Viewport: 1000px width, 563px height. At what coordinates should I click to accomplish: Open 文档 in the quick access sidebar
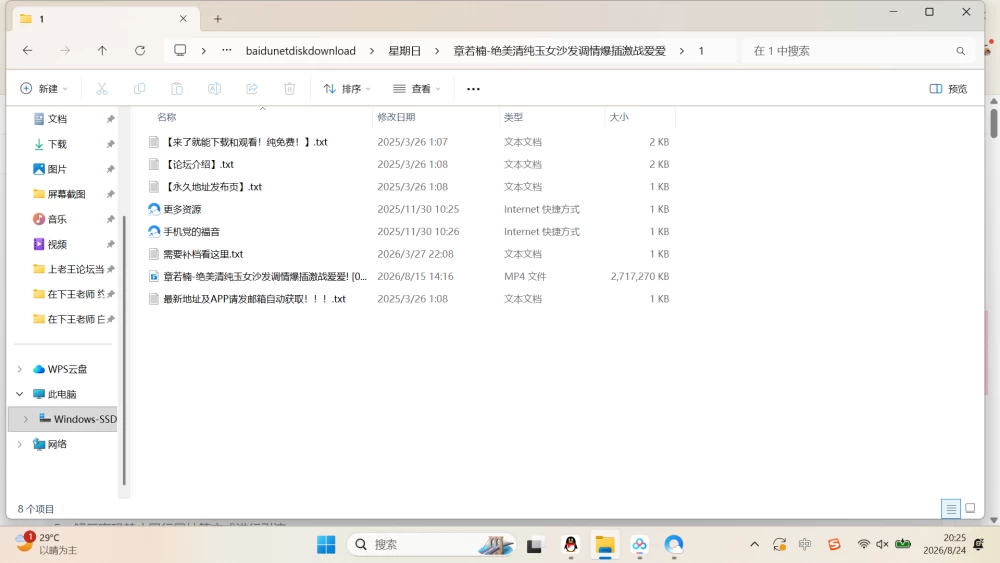(x=57, y=119)
